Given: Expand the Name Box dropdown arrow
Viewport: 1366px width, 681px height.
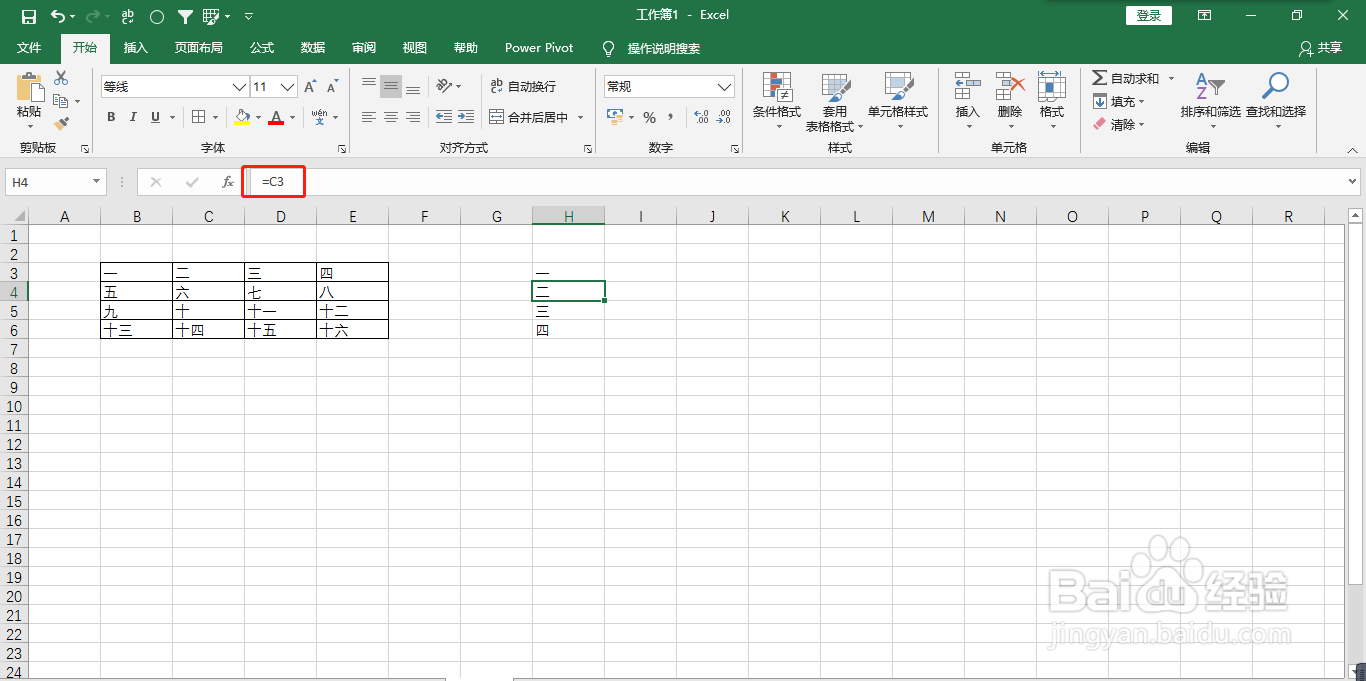Looking at the screenshot, I should [97, 182].
